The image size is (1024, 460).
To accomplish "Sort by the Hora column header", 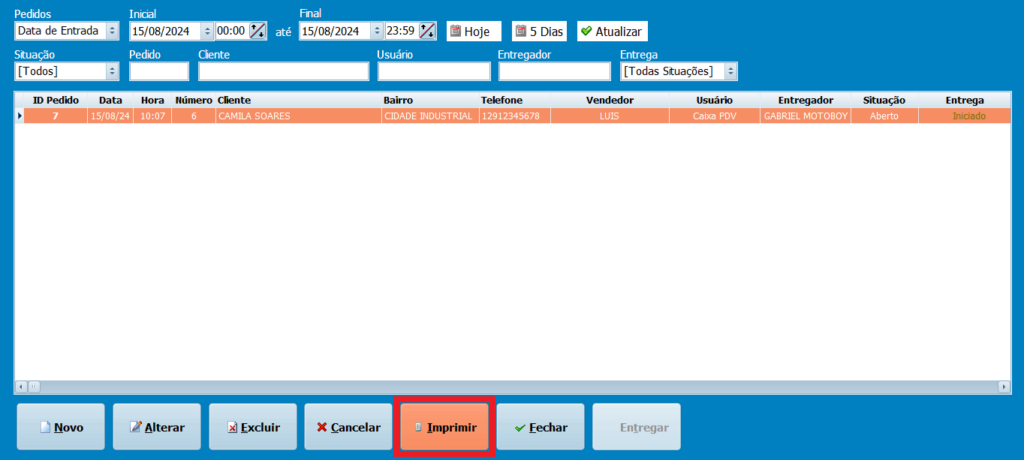I will pyautogui.click(x=152, y=100).
